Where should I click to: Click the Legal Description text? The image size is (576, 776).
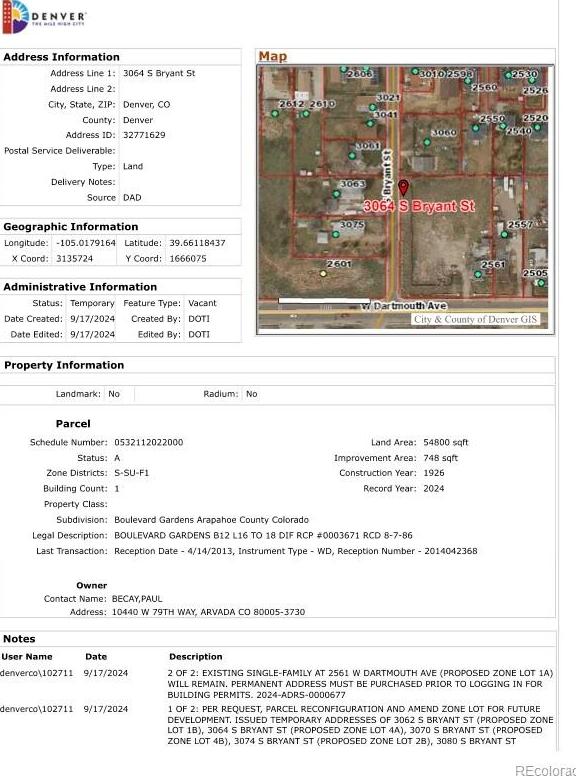click(x=263, y=535)
